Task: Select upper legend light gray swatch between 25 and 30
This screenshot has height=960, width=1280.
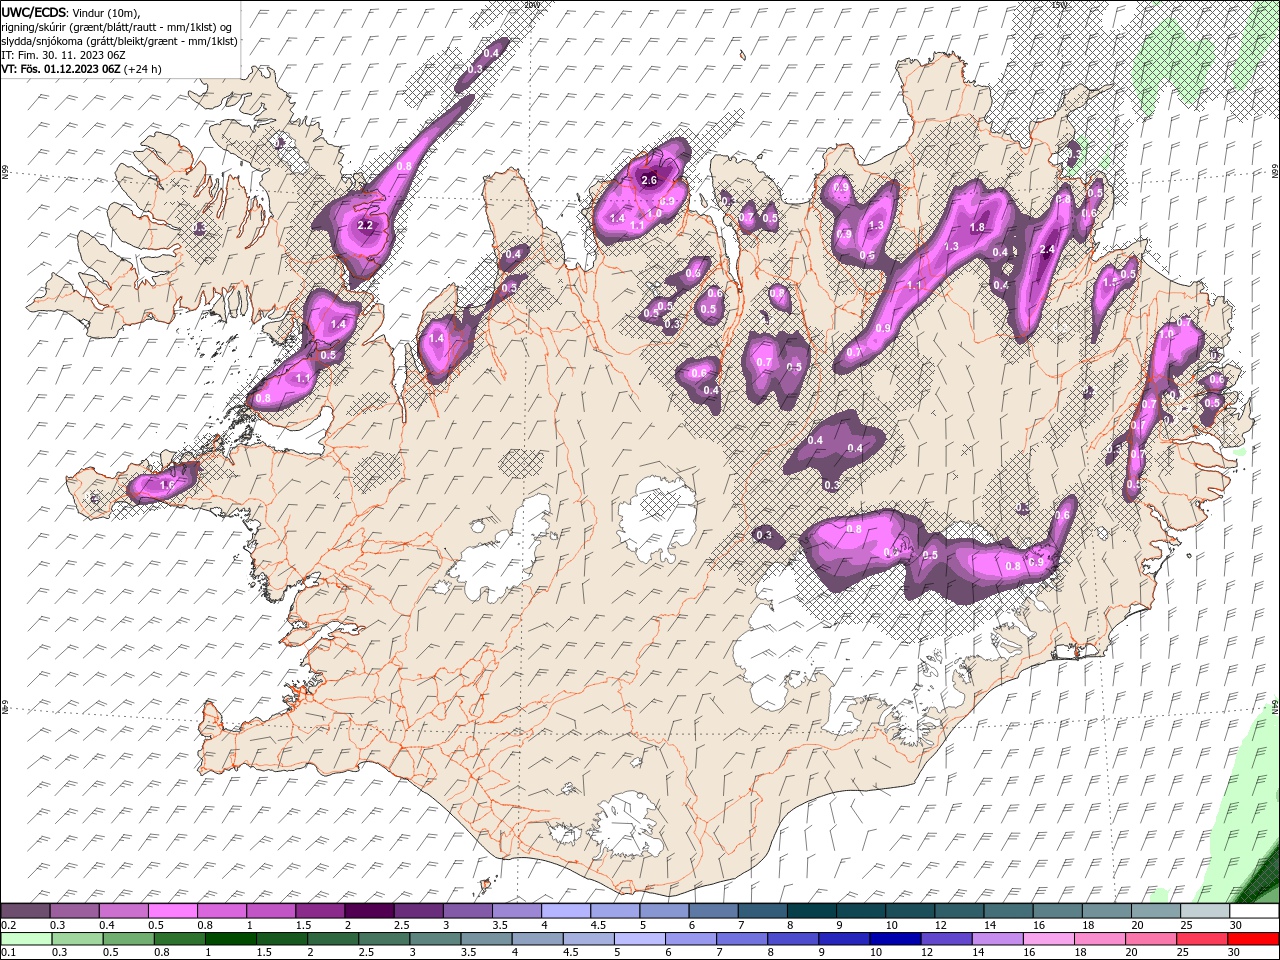Action: point(1204,911)
